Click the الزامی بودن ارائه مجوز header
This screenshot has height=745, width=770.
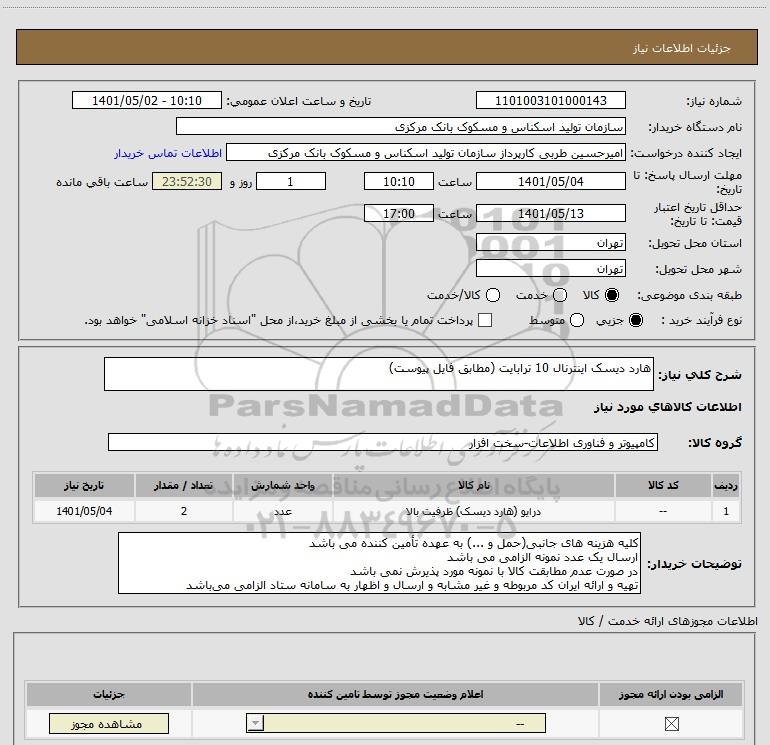click(x=671, y=694)
